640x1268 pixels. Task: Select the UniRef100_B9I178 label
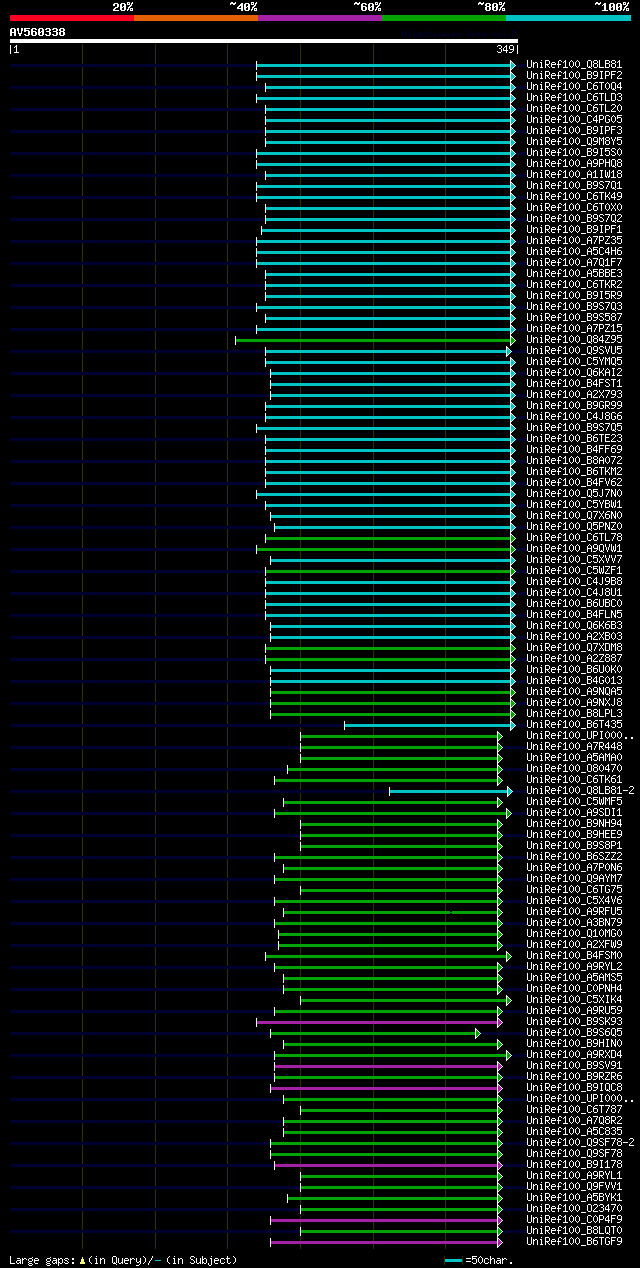click(574, 1165)
